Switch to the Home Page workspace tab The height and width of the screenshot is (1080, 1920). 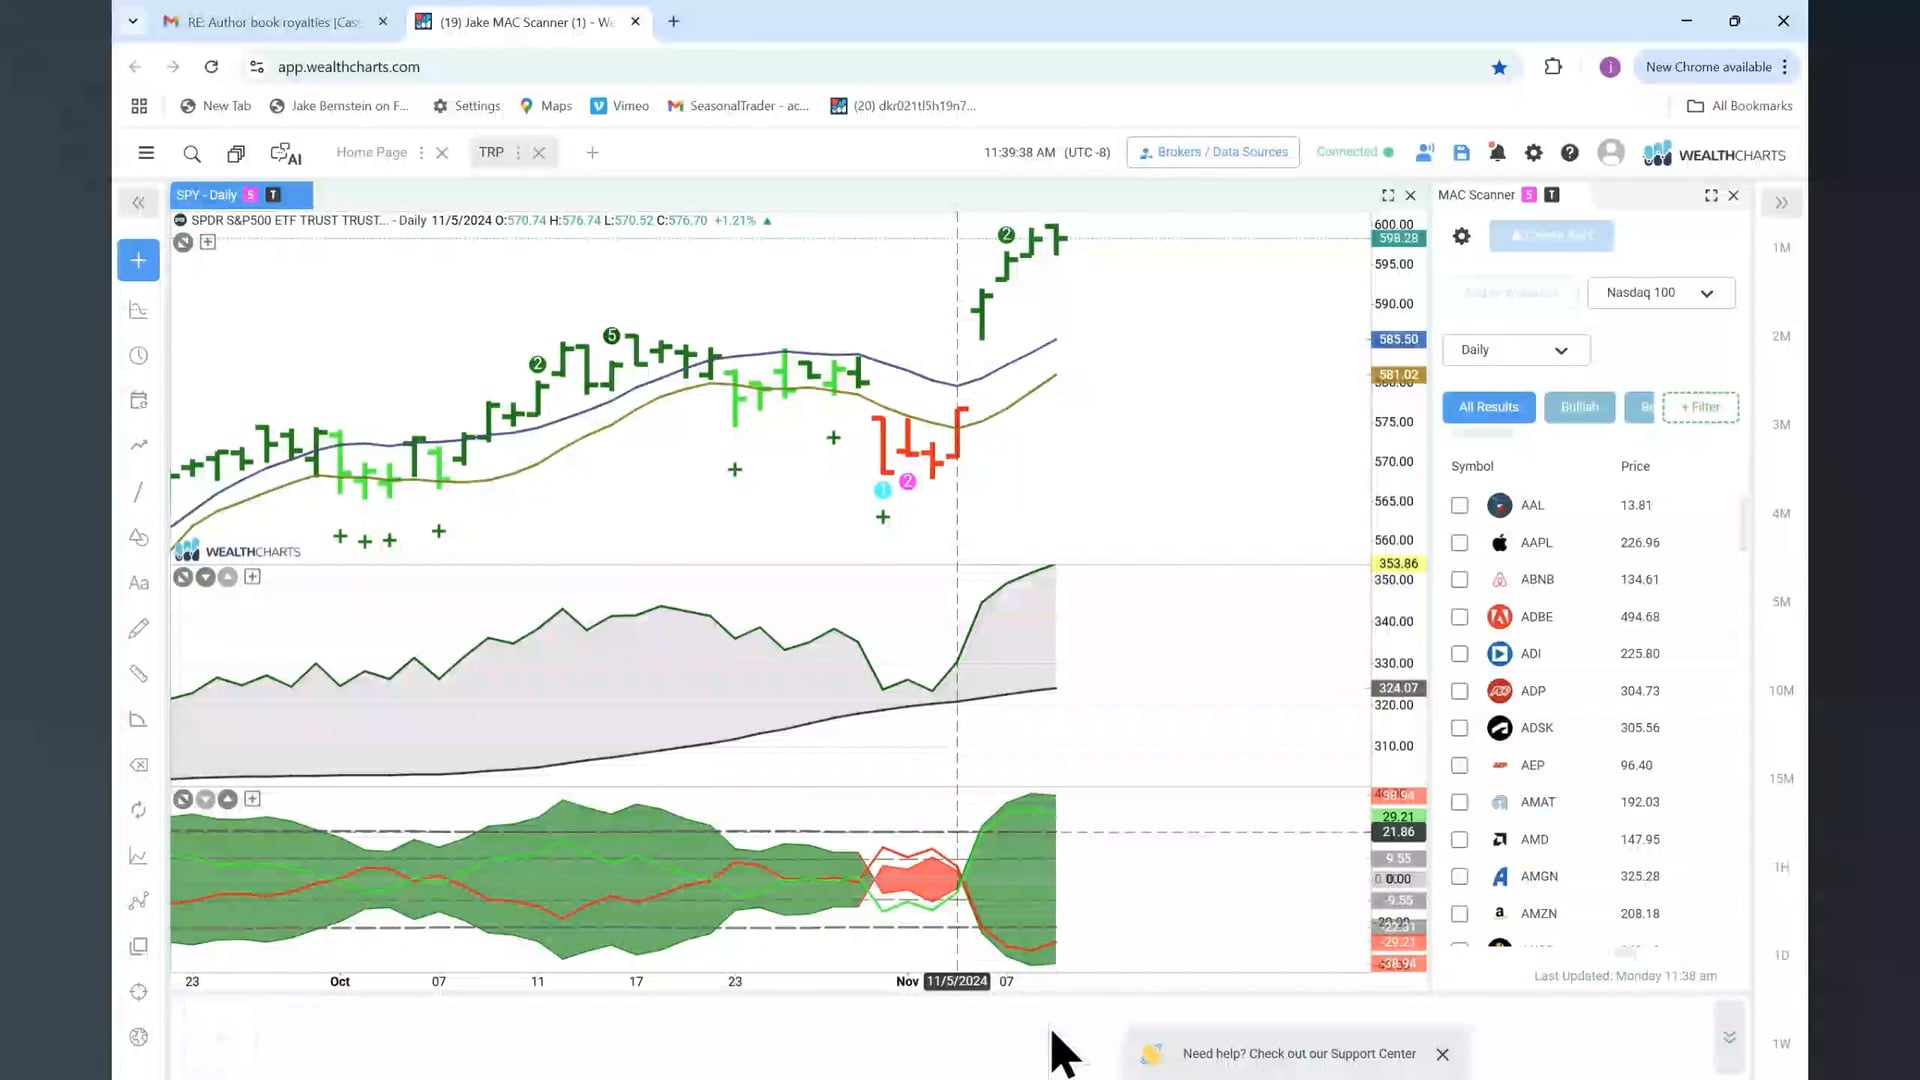[x=371, y=152]
